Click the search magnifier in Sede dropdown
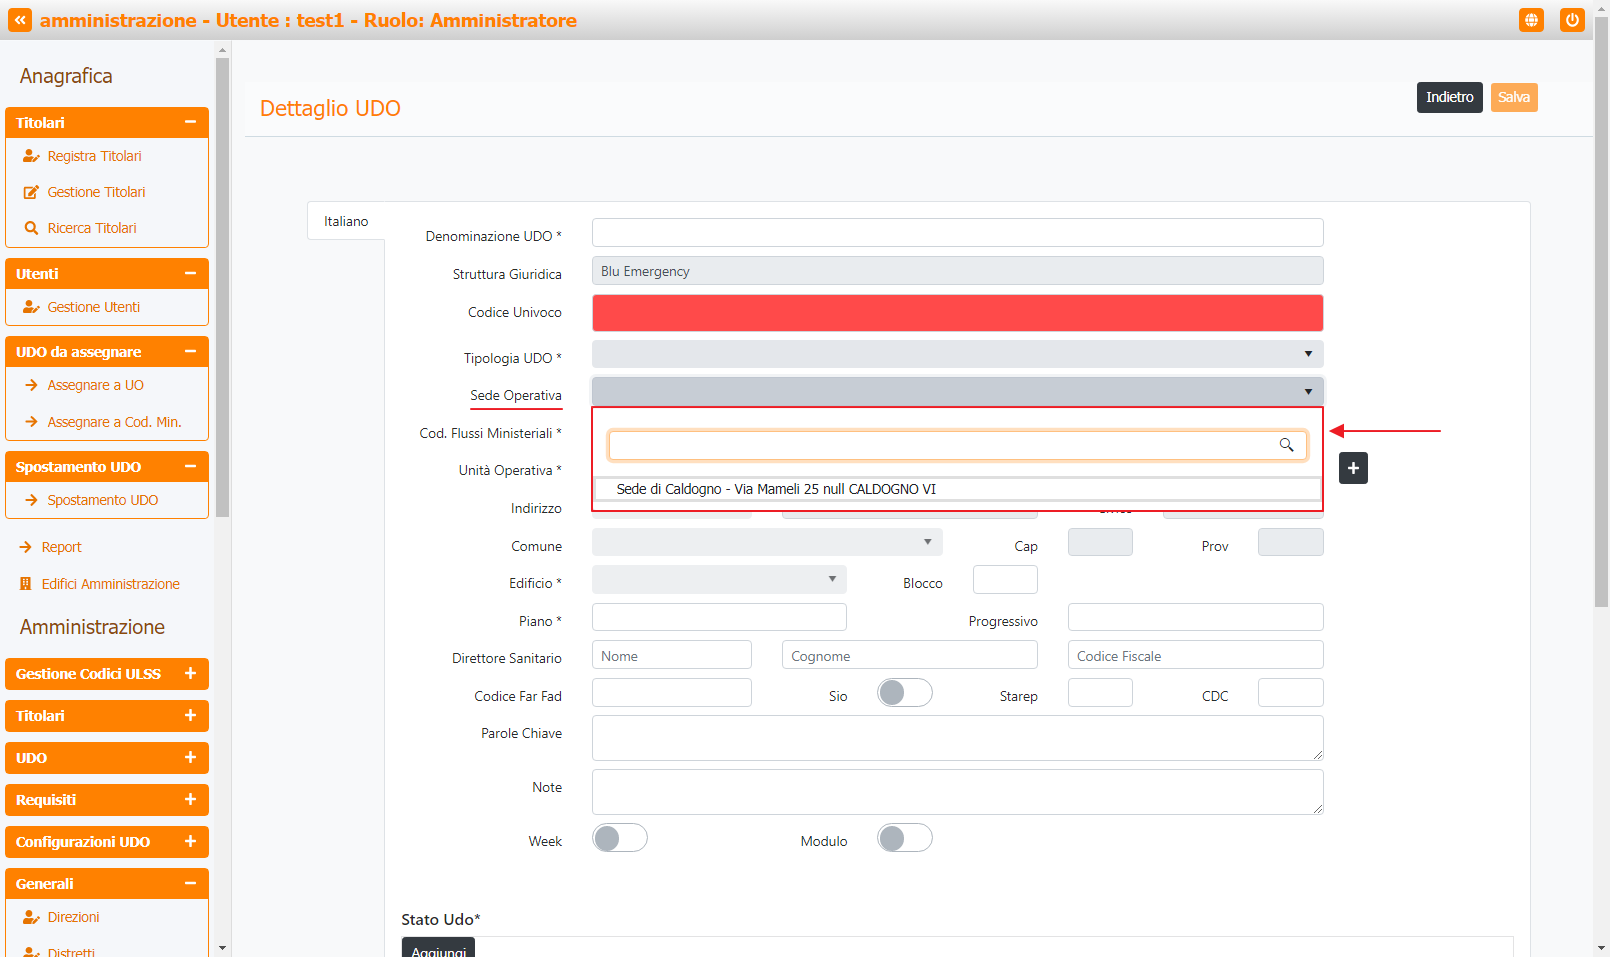Screen dimensions: 1610x957 click(1286, 445)
